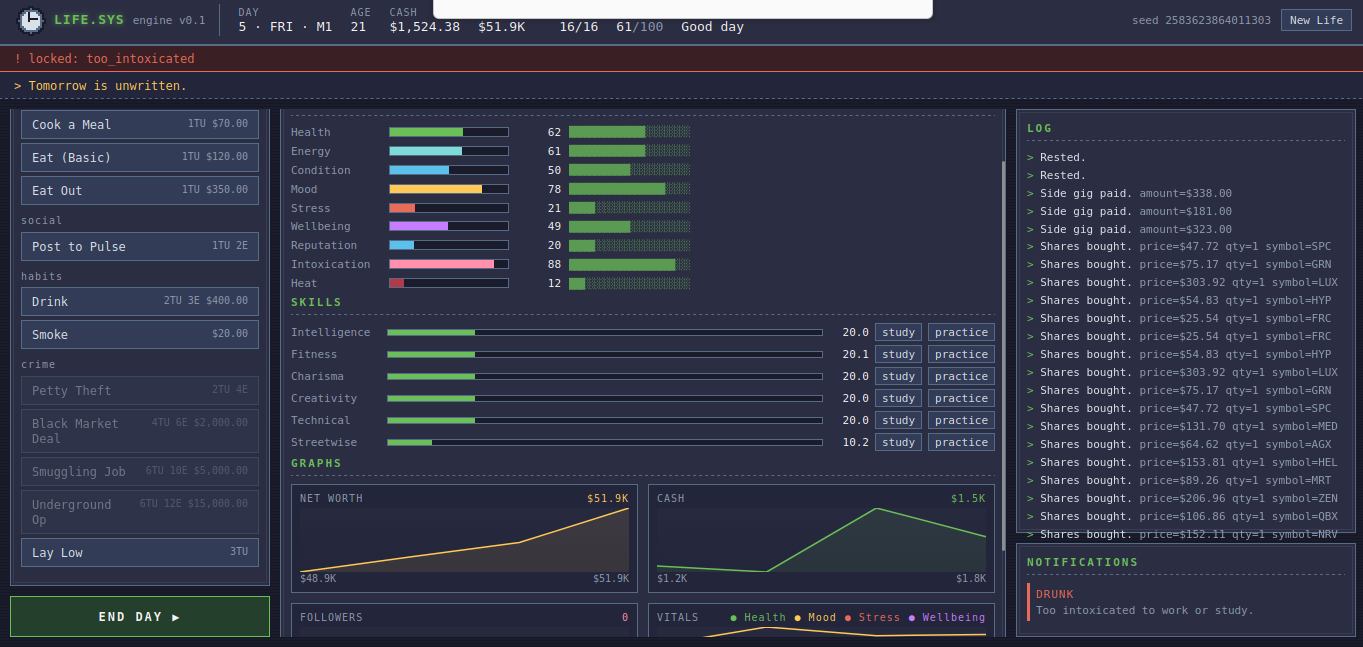
Task: Click the clock logo icon
Action: pos(31,20)
